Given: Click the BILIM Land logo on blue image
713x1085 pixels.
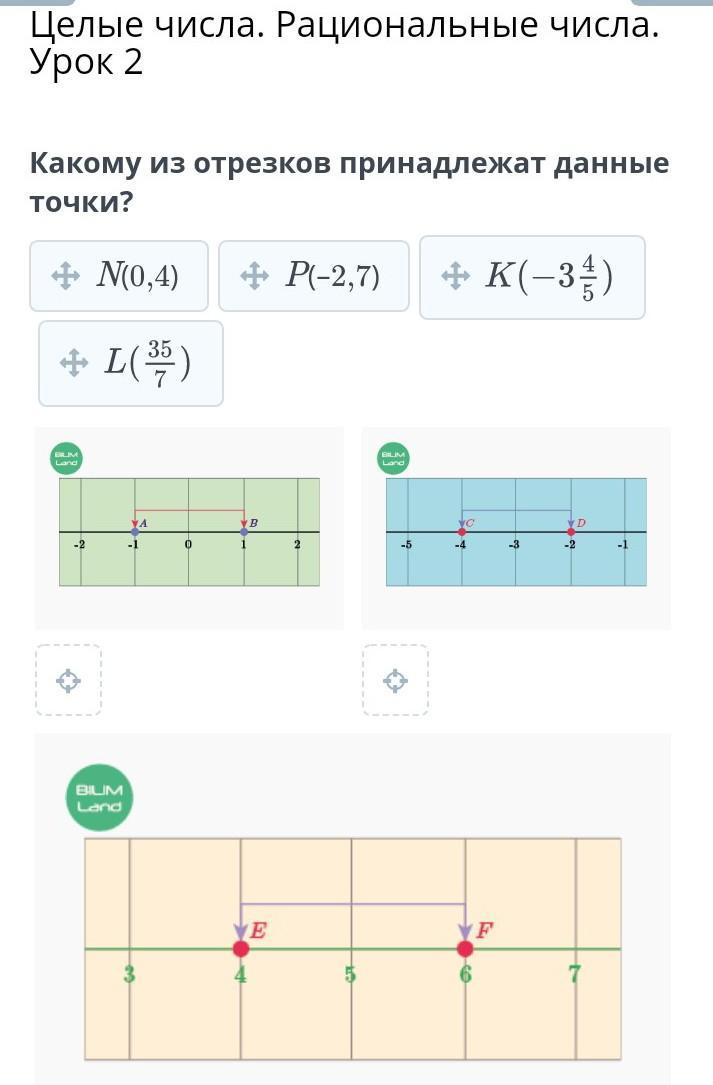Looking at the screenshot, I should (x=393, y=458).
